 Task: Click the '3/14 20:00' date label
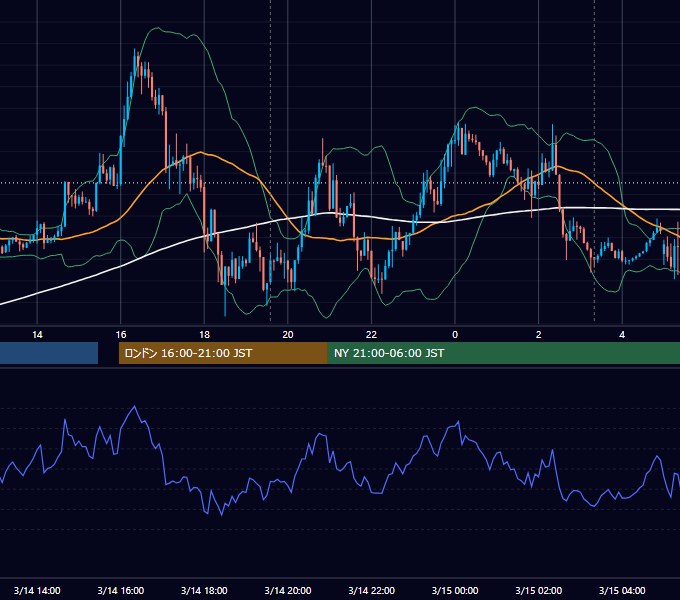[x=288, y=590]
